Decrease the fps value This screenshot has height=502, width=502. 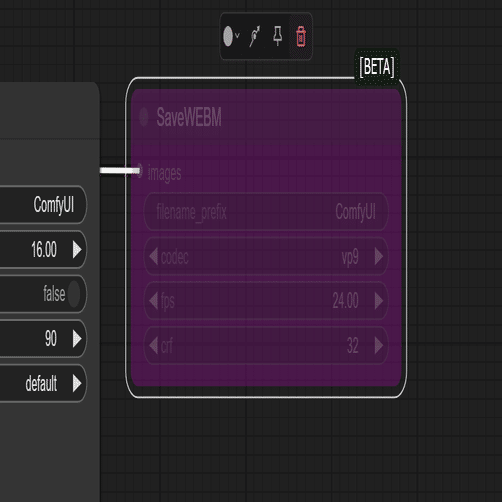pos(153,301)
